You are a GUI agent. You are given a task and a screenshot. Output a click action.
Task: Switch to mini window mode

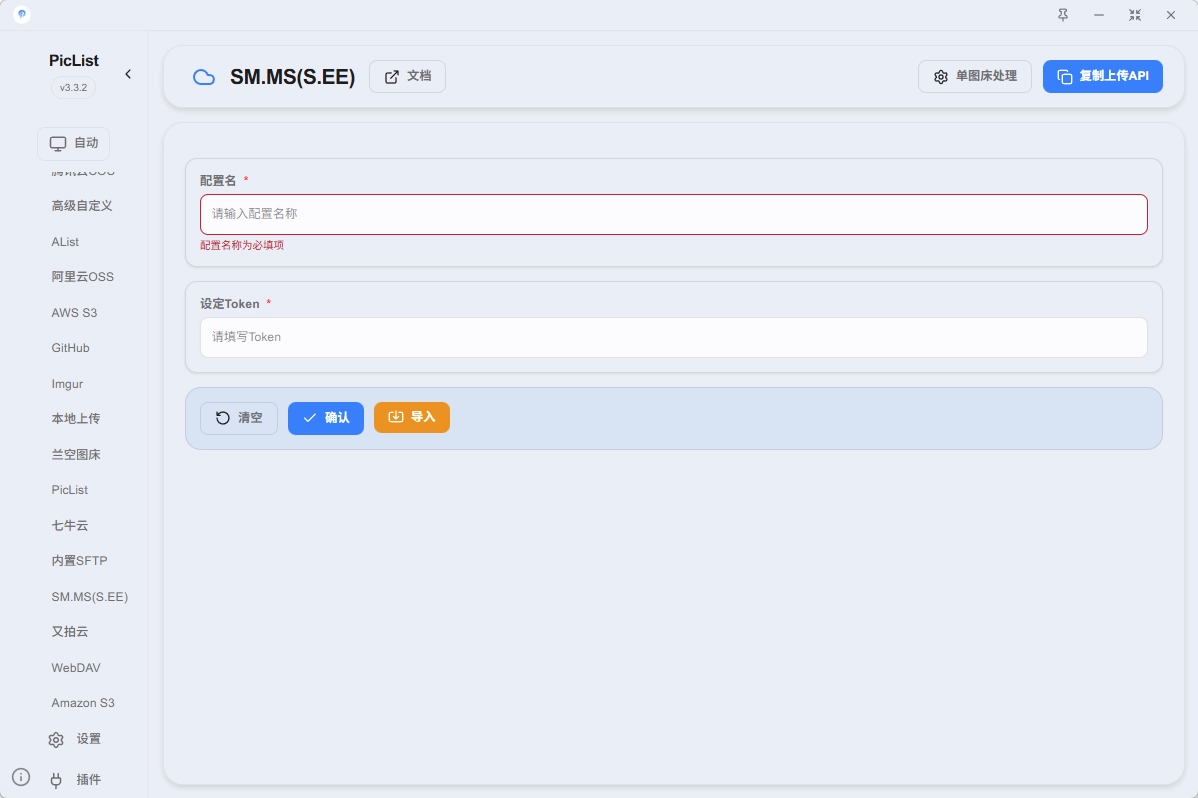point(1135,15)
